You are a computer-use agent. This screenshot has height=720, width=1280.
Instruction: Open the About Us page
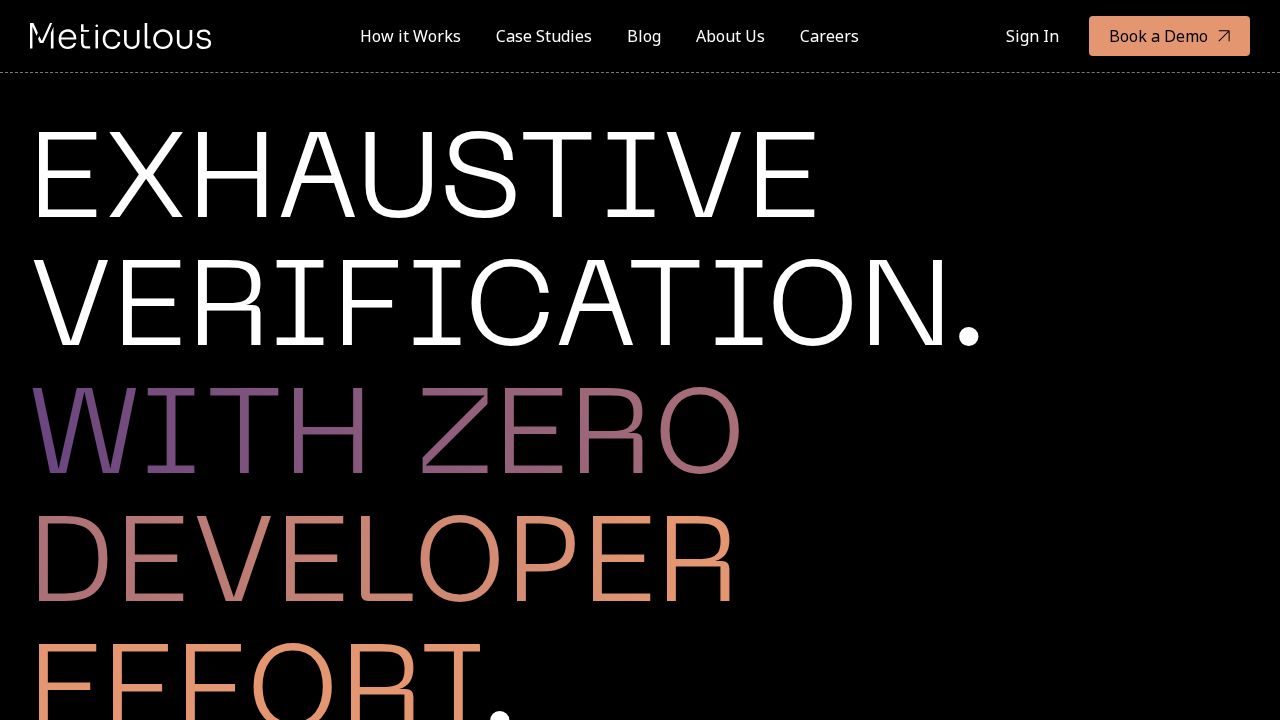(x=730, y=36)
